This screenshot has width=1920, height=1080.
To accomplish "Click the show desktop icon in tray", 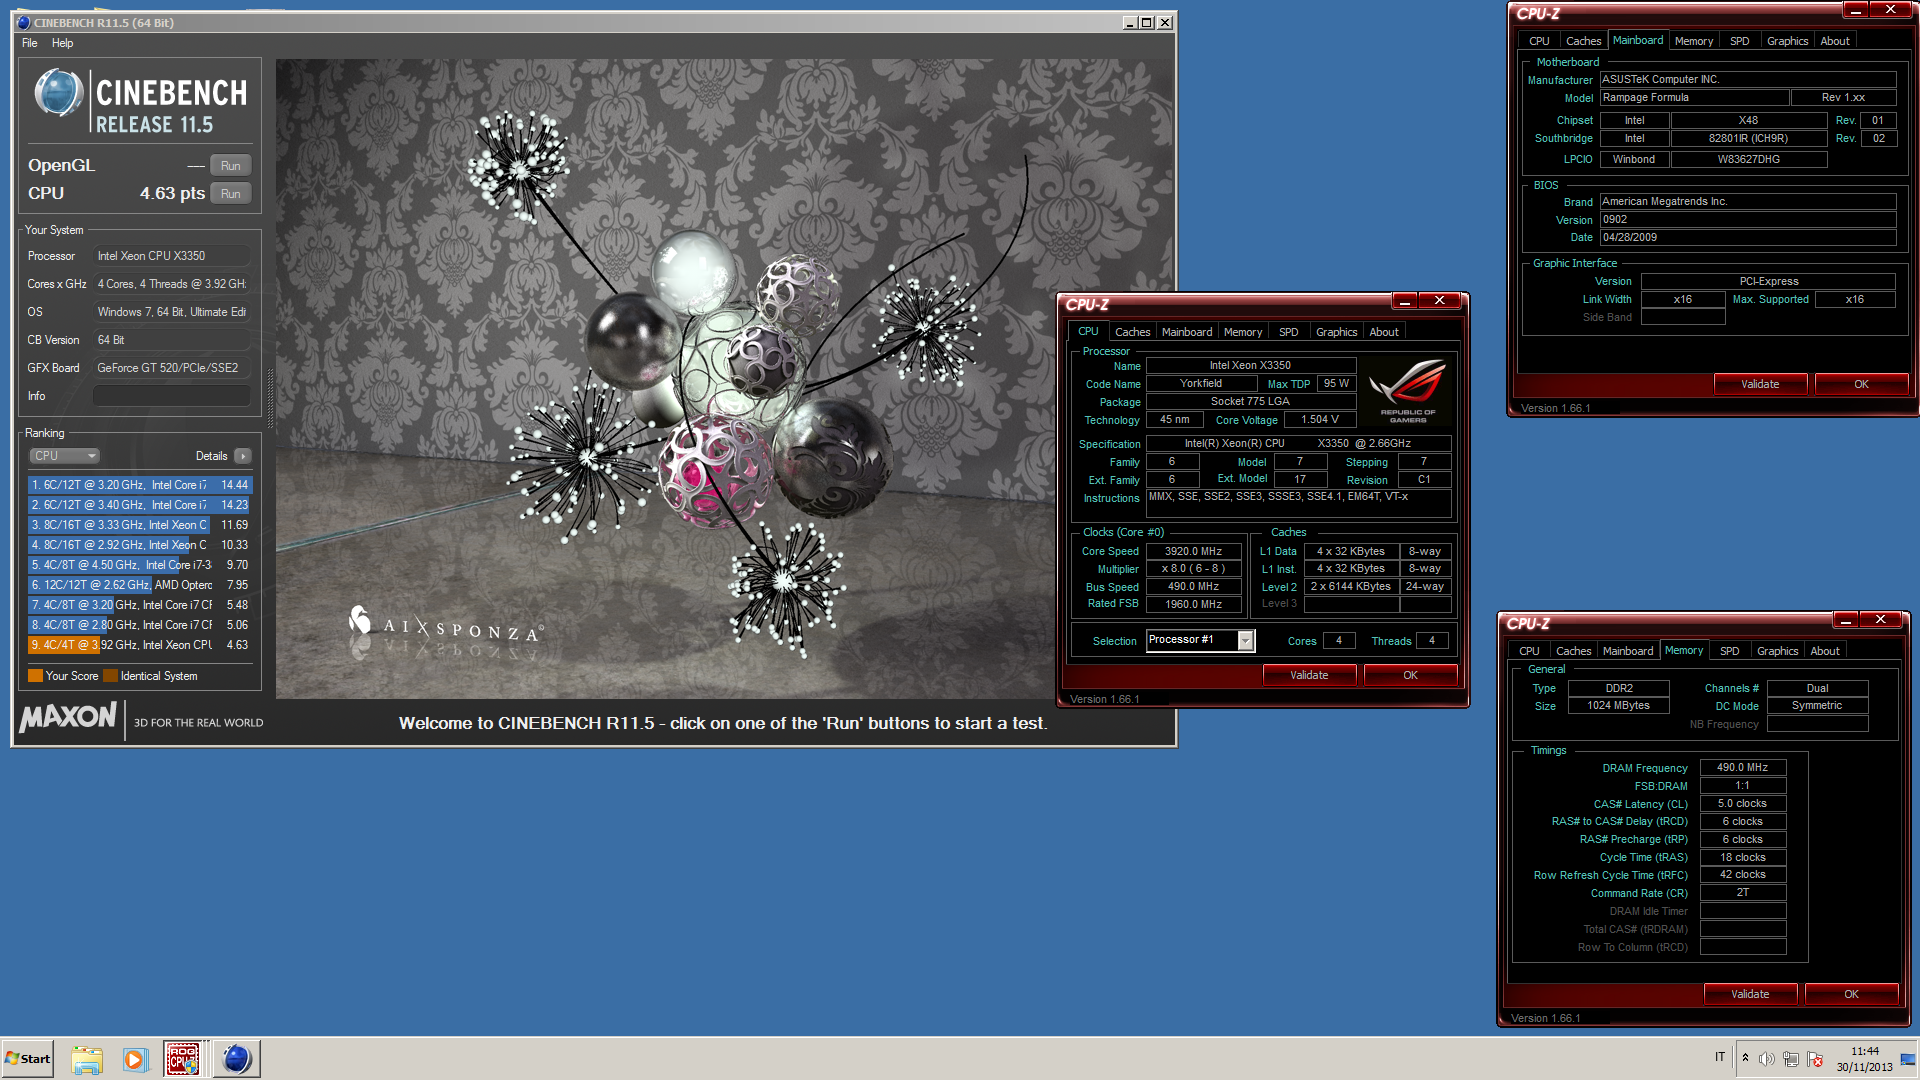I will pos(1909,1059).
